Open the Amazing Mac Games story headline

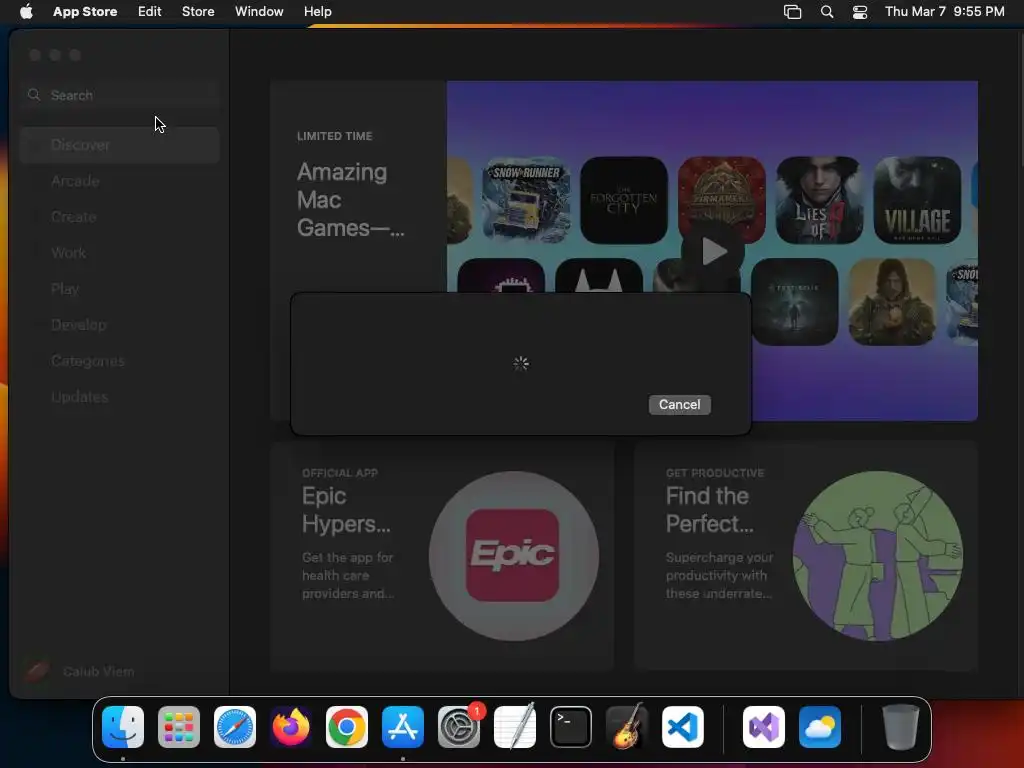351,200
